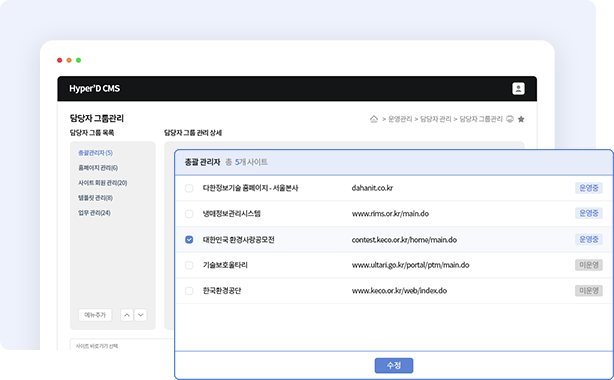
Task: Open 운영관리 breadcrumb link
Action: point(400,119)
